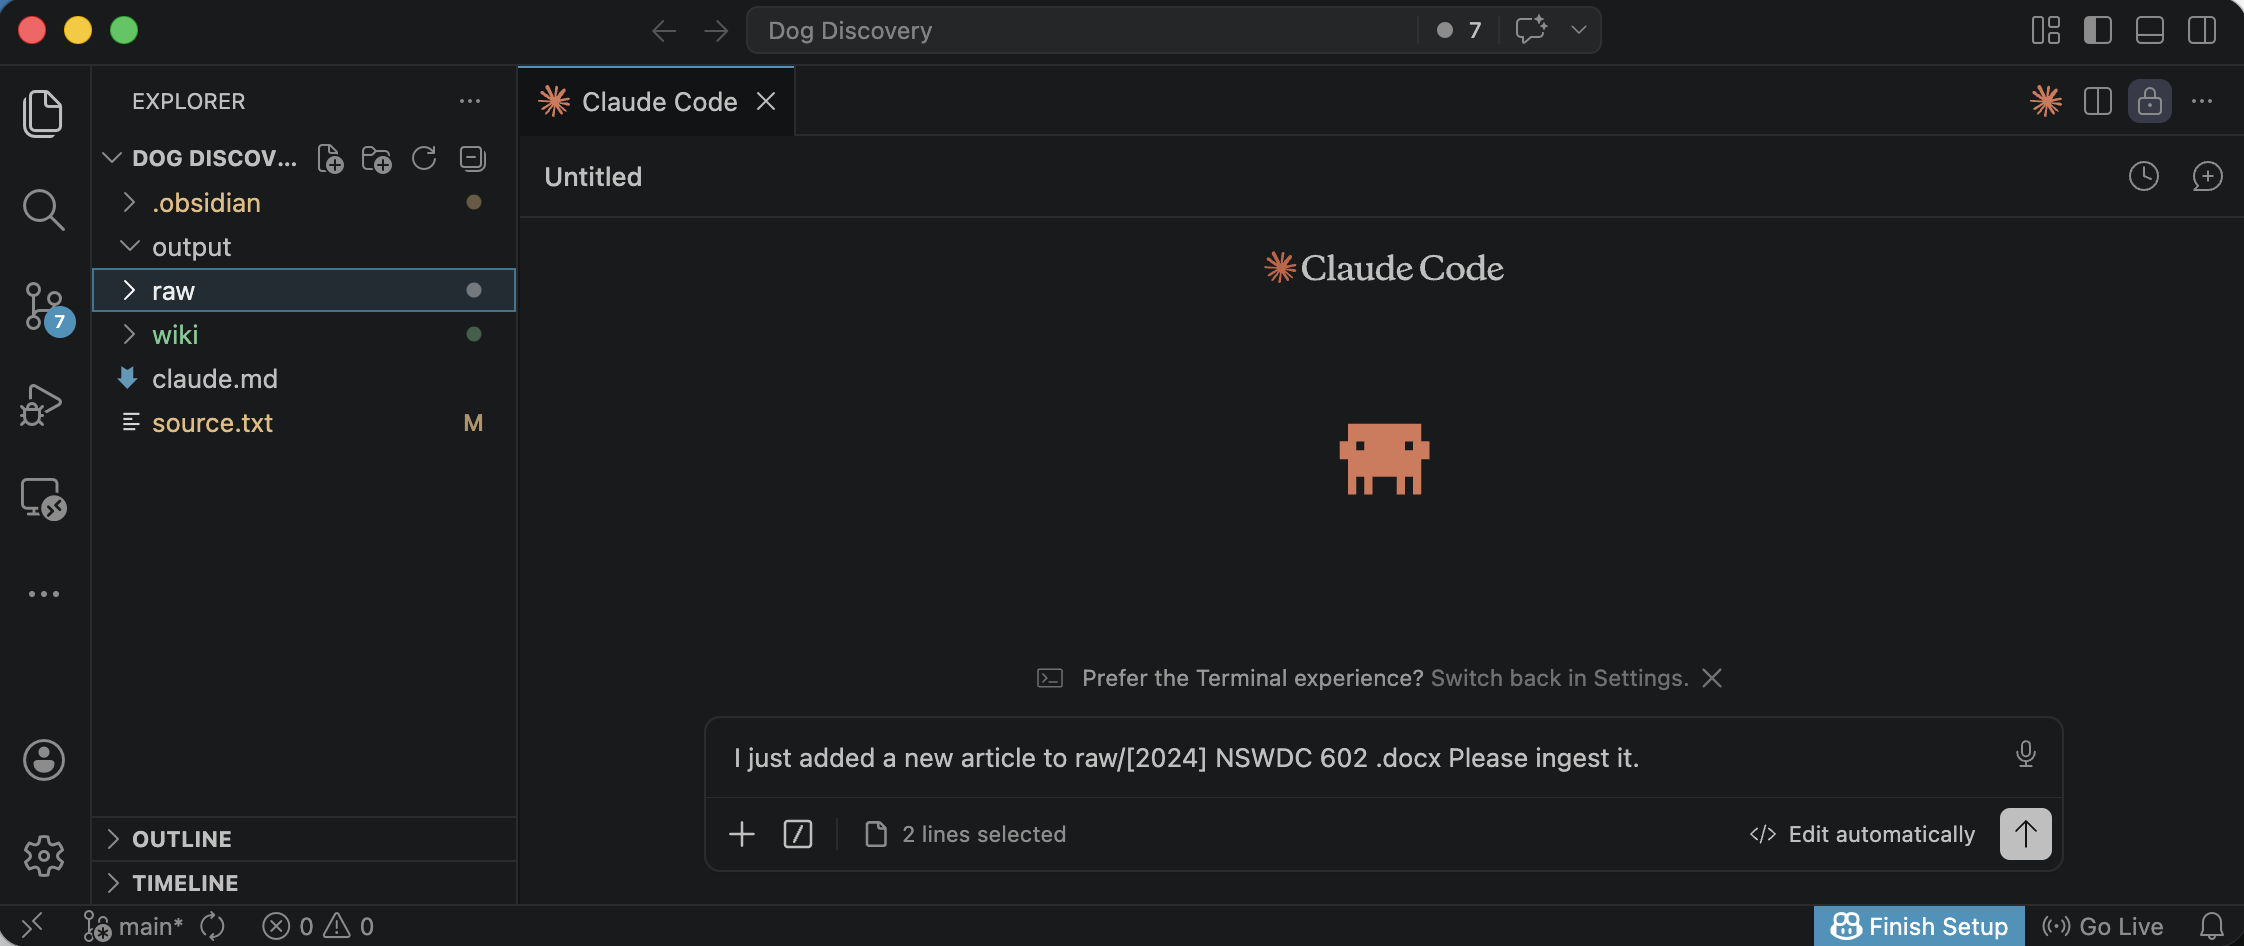
Task: Open Source Control view with 7 changes
Action: click(45, 307)
